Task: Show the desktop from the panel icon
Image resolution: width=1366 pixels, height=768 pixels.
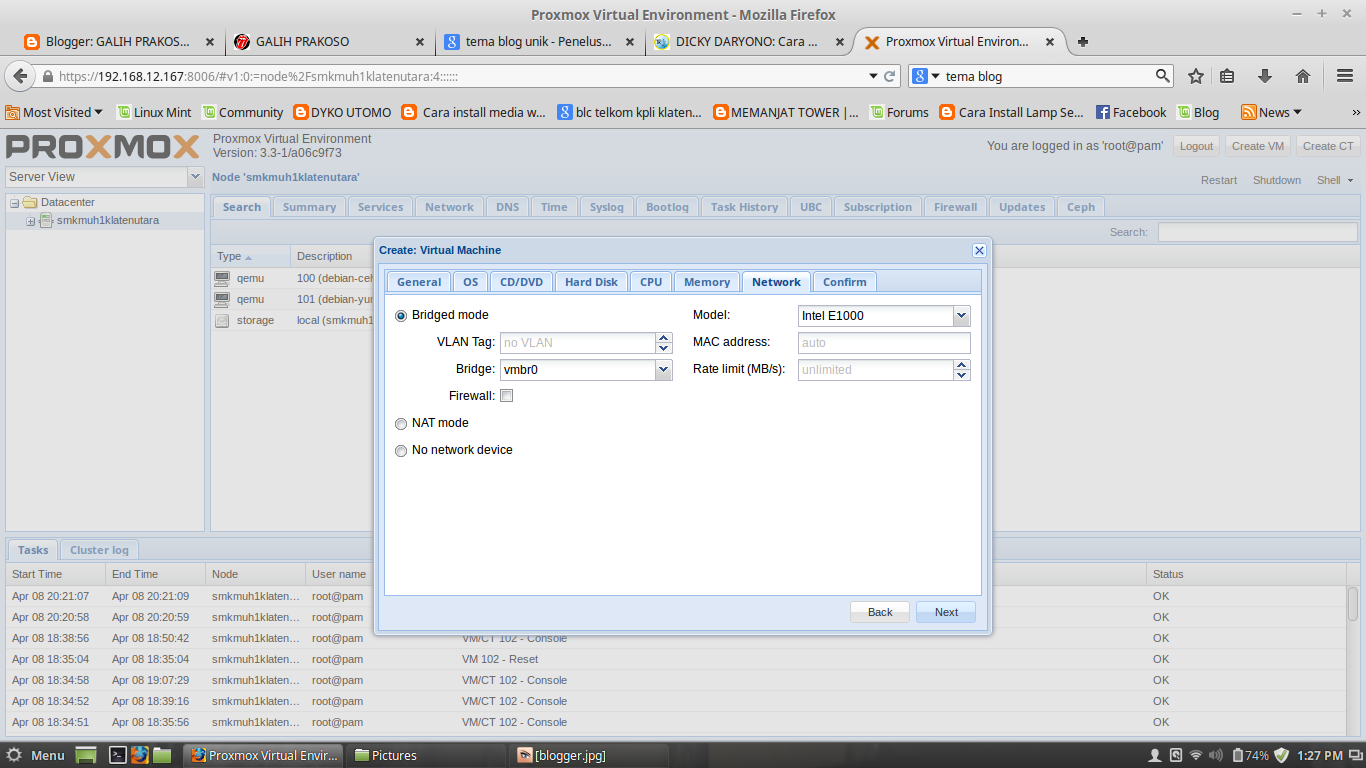Action: click(x=86, y=755)
